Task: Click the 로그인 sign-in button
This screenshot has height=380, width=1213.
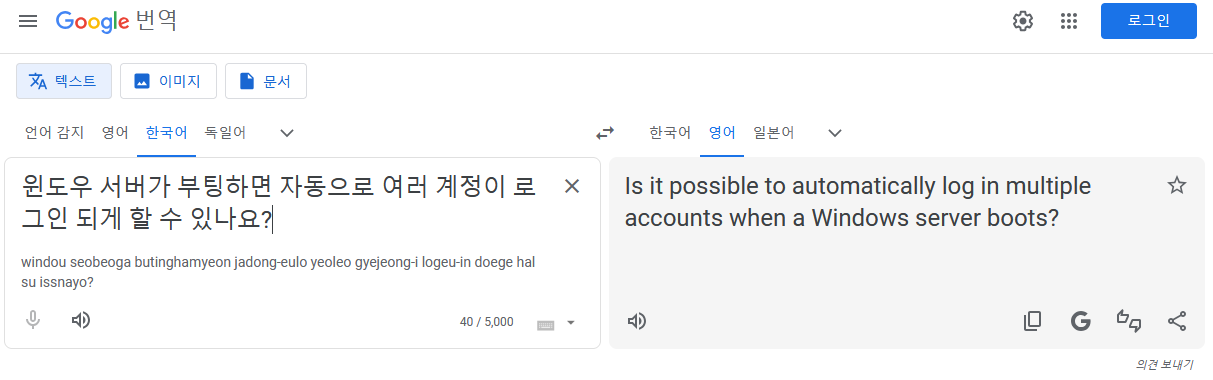Action: point(1149,21)
